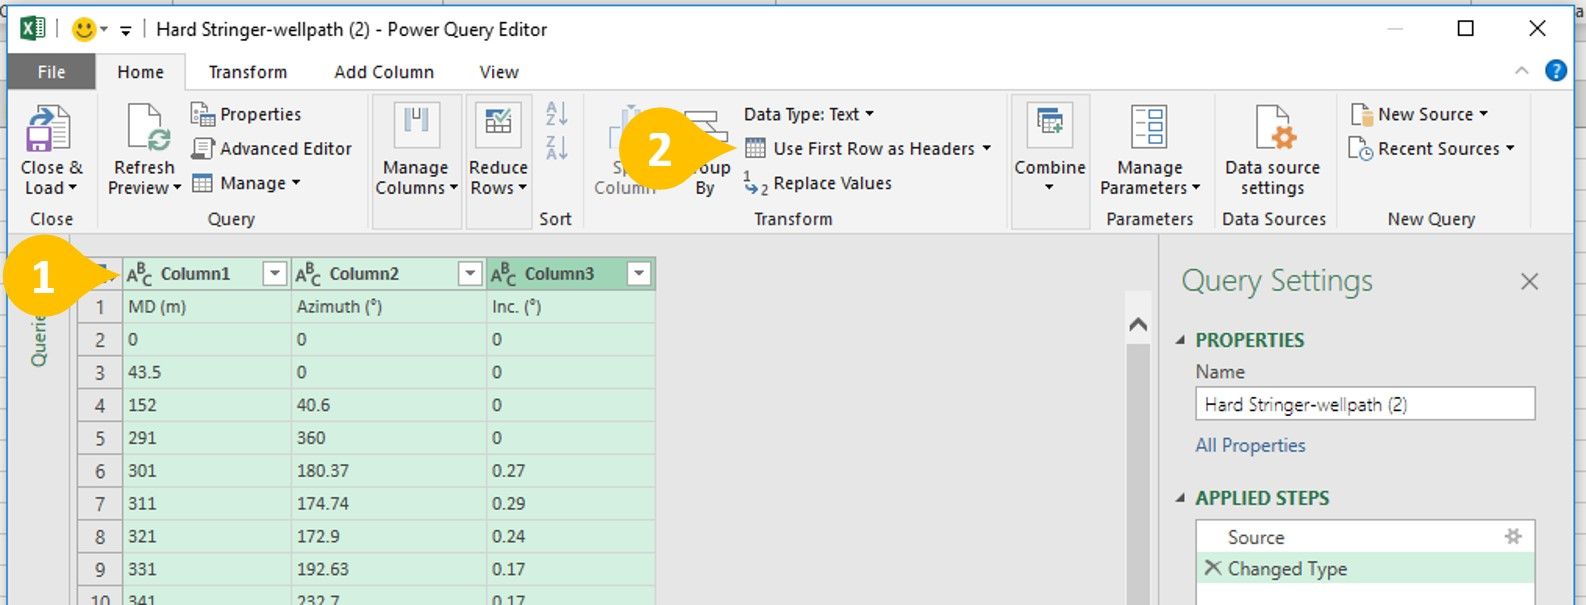
Task: Open the Column1 filter dropdown
Action: [x=274, y=274]
